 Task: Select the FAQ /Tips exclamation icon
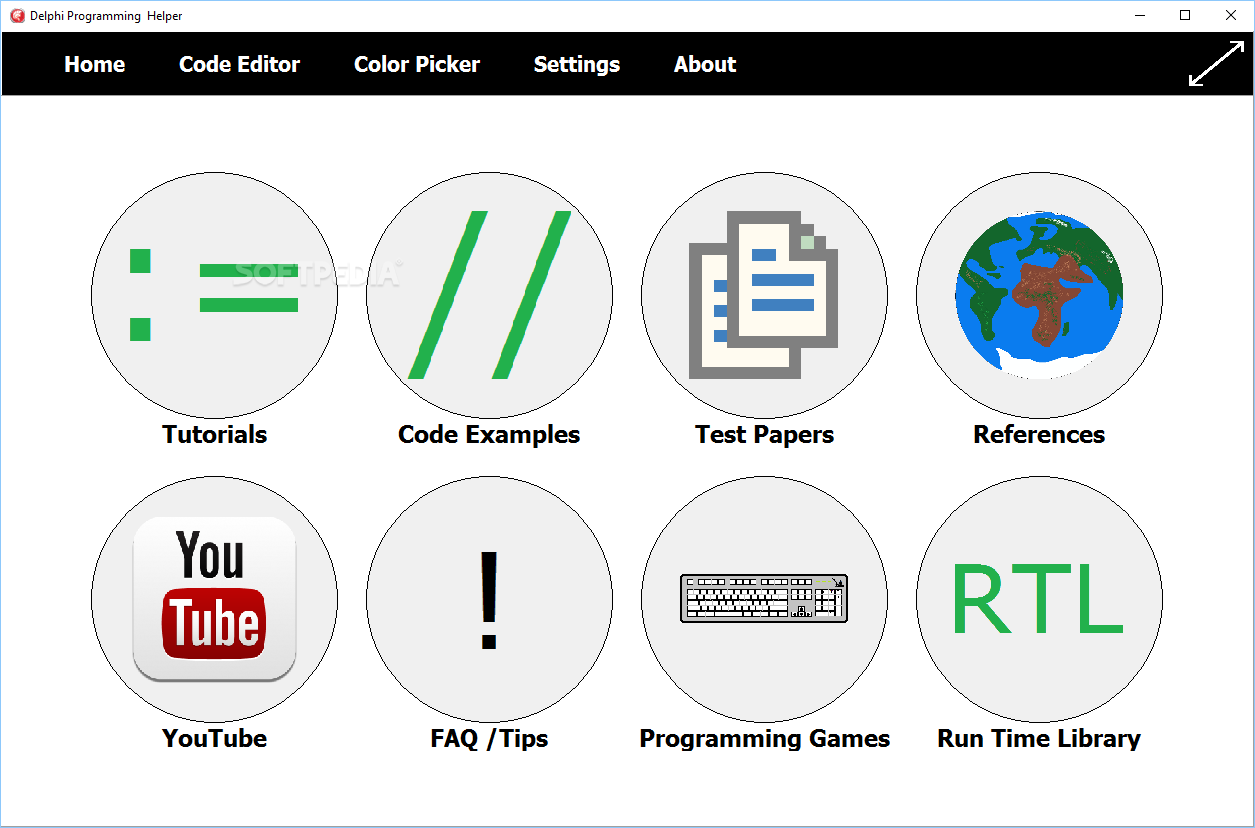[489, 597]
